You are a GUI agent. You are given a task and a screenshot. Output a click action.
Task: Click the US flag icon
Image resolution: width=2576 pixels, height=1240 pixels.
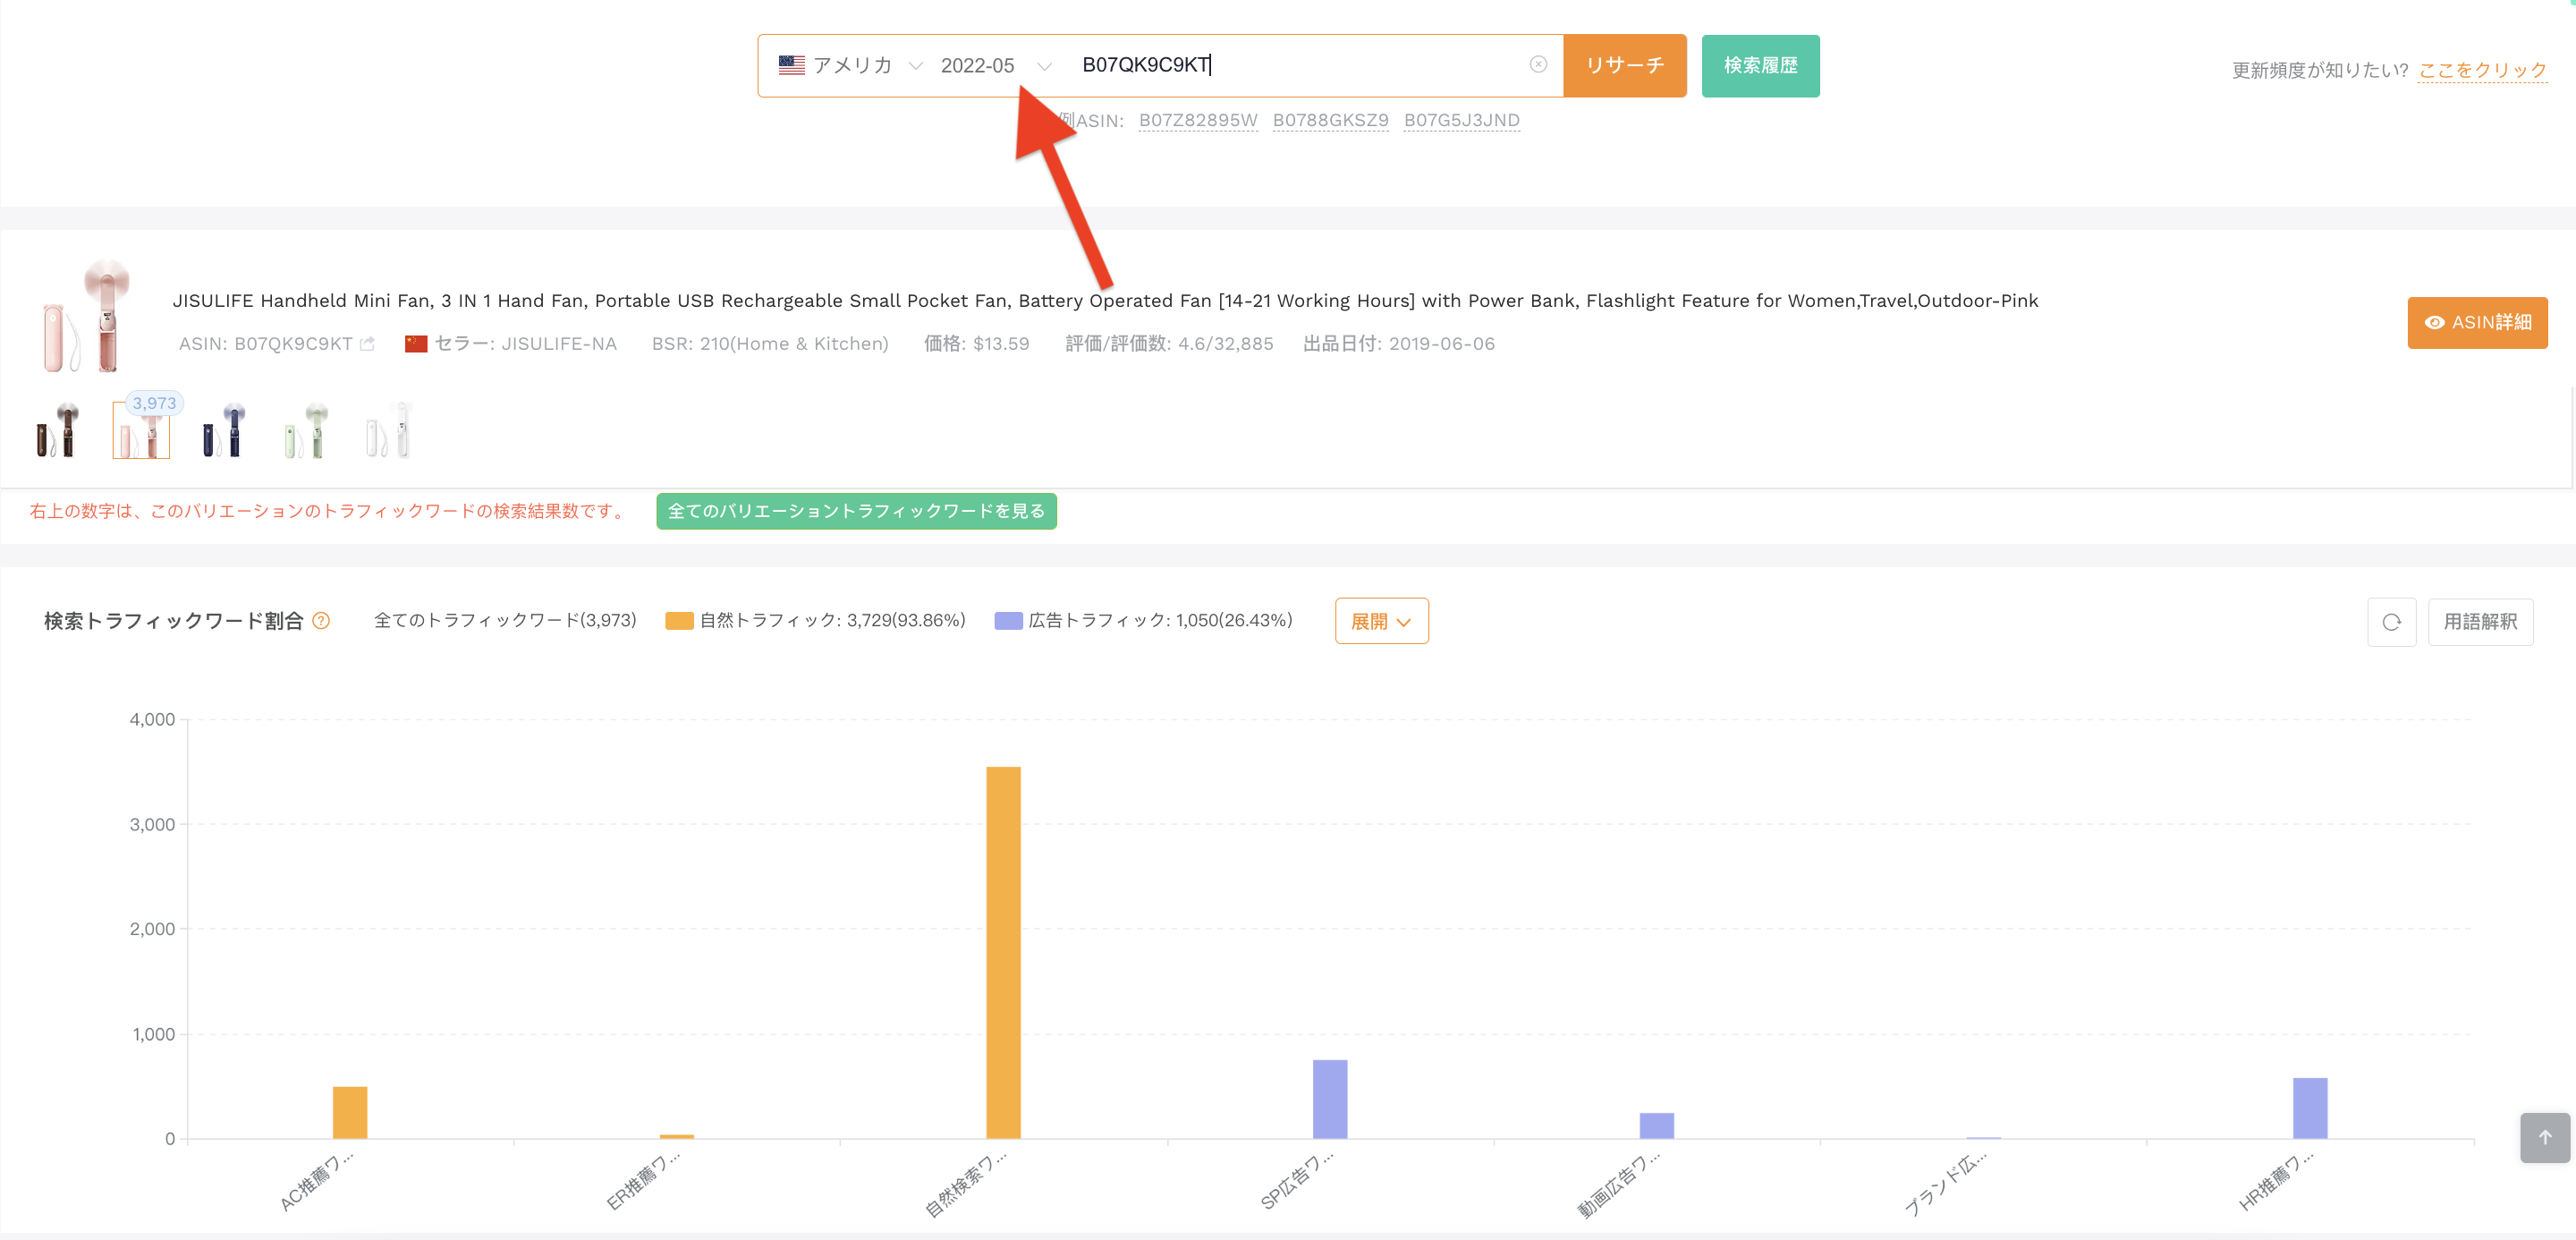791,65
